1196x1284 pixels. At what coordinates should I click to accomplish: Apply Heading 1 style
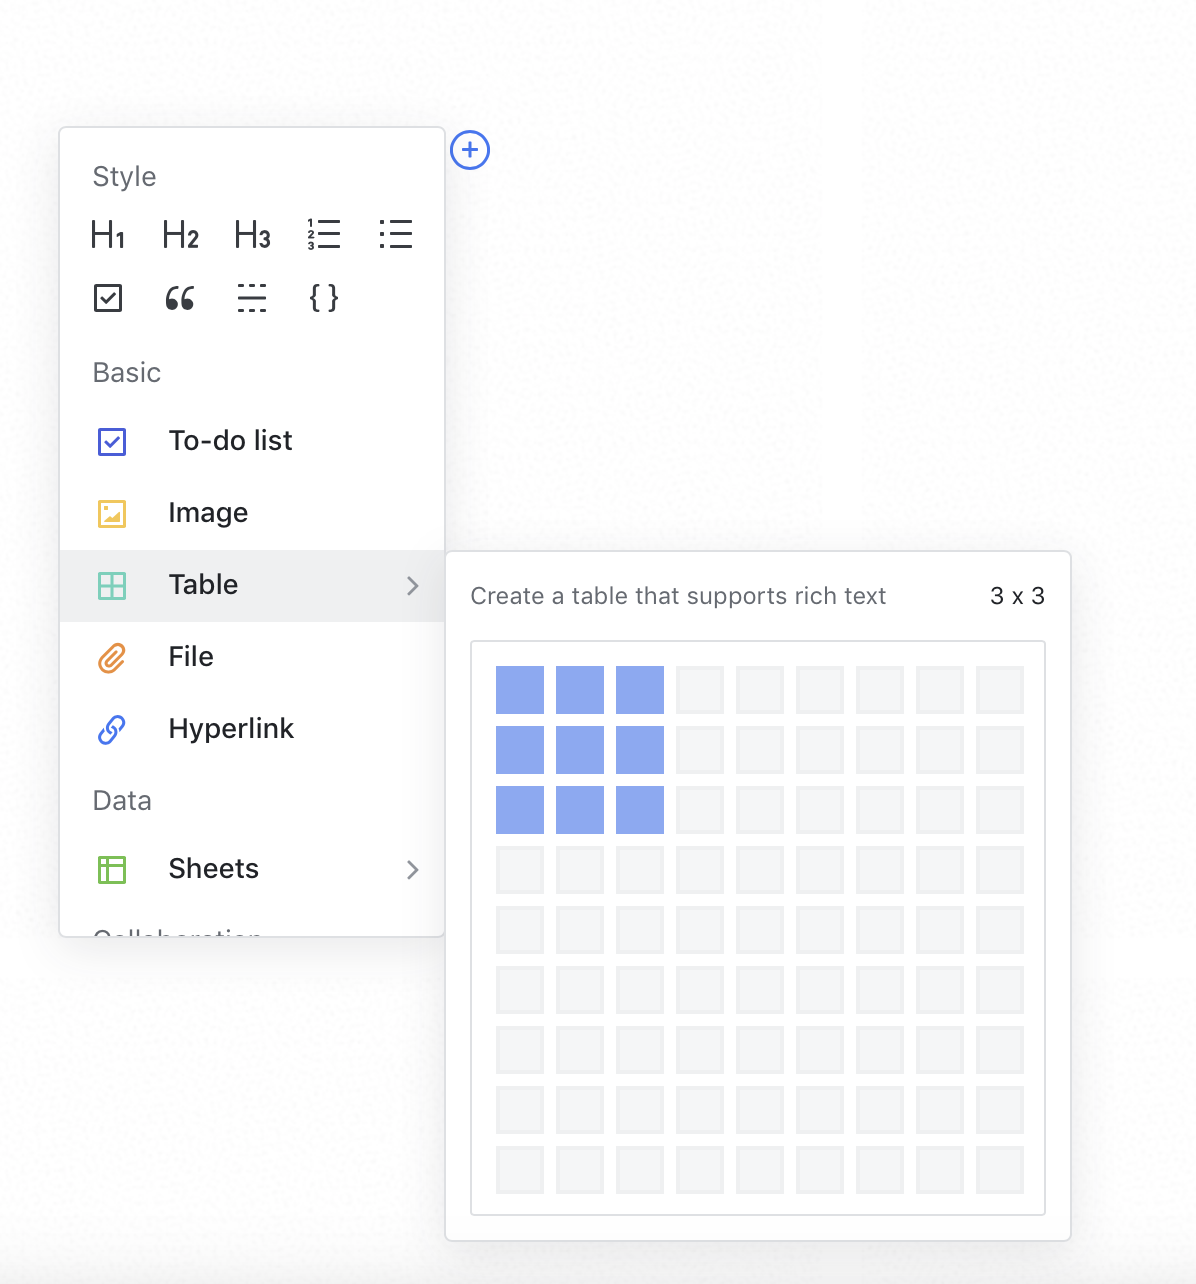point(108,235)
